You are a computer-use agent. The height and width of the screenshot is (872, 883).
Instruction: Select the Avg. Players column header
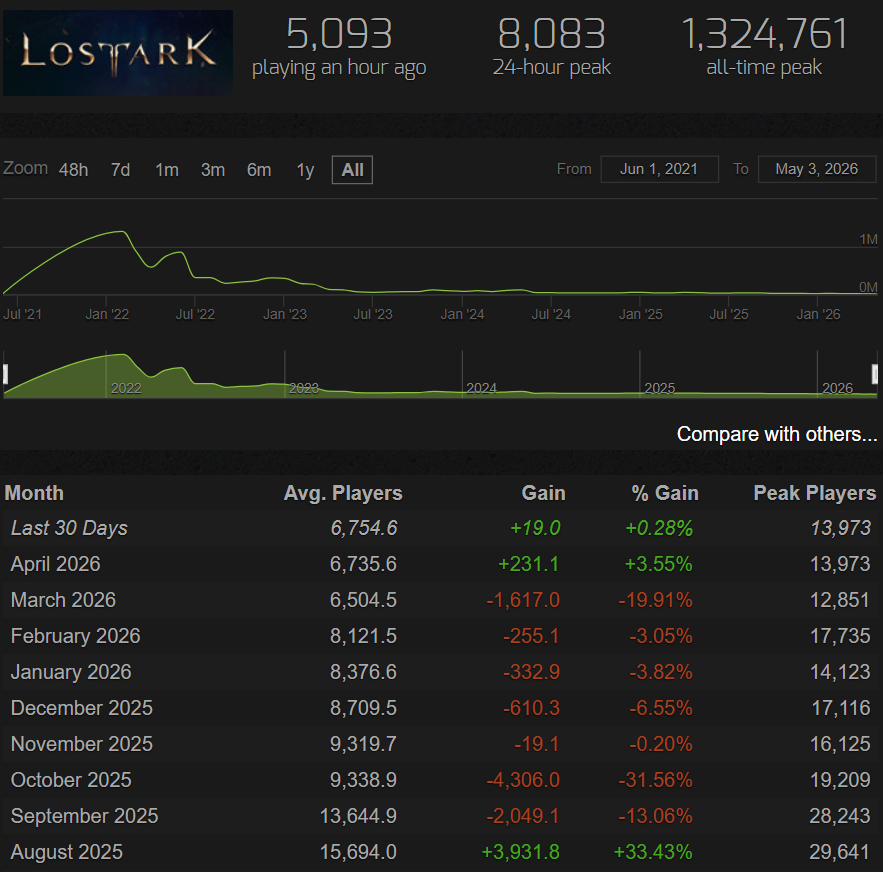coord(343,493)
